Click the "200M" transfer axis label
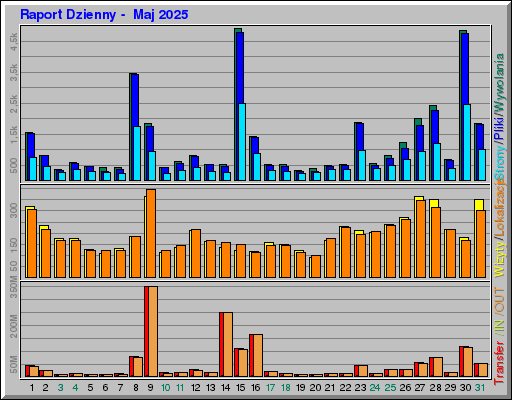 (x=14, y=326)
